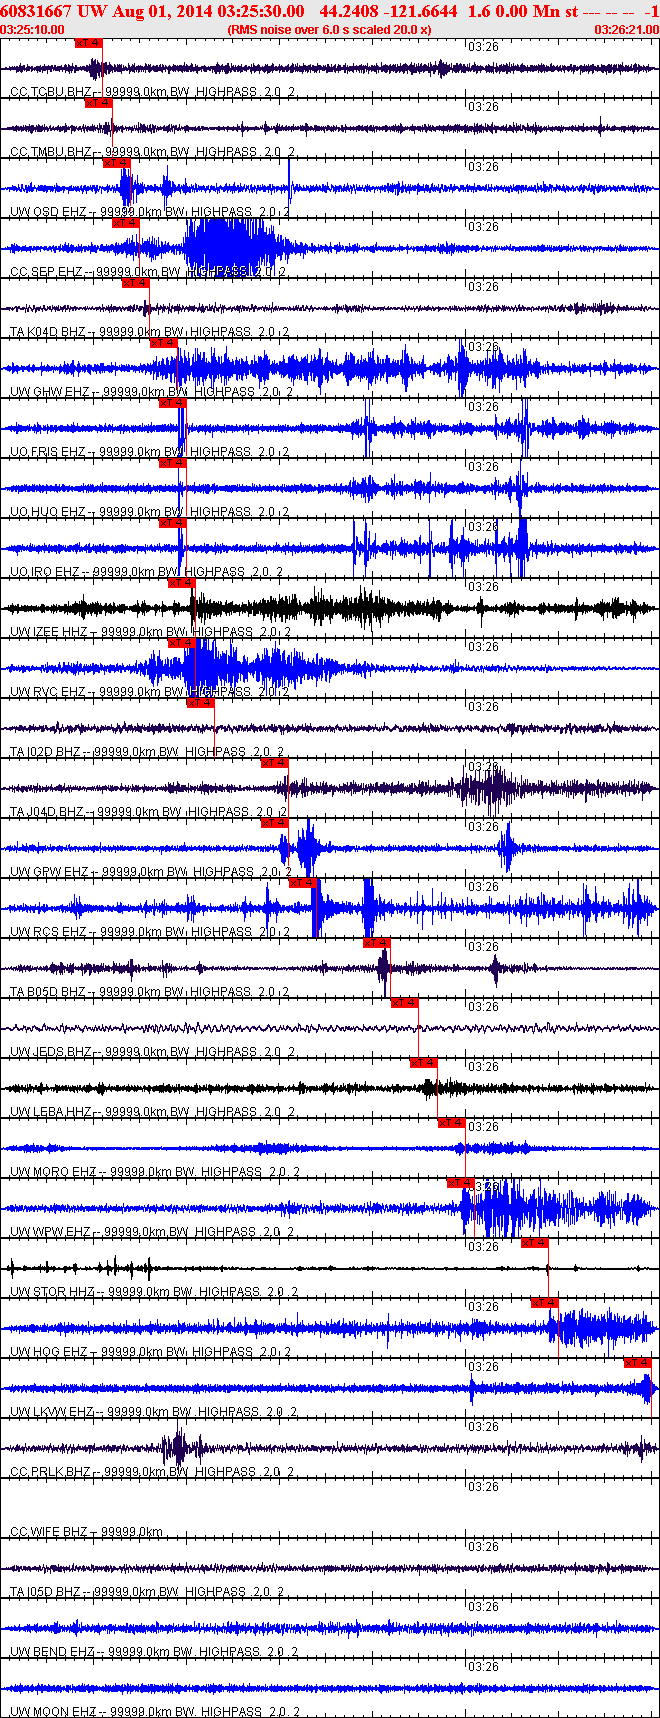Click the CC.TCBU.BHZ station label

click(x=49, y=92)
